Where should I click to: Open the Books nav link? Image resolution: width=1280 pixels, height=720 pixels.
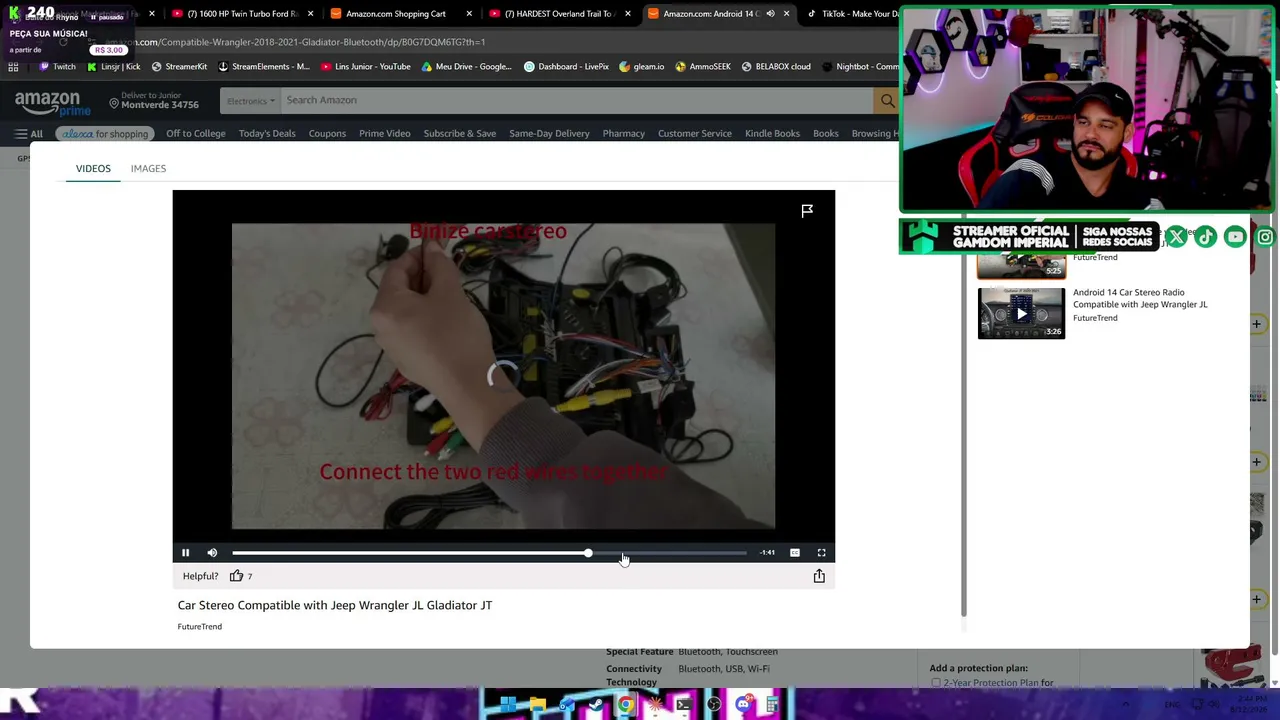coord(826,134)
